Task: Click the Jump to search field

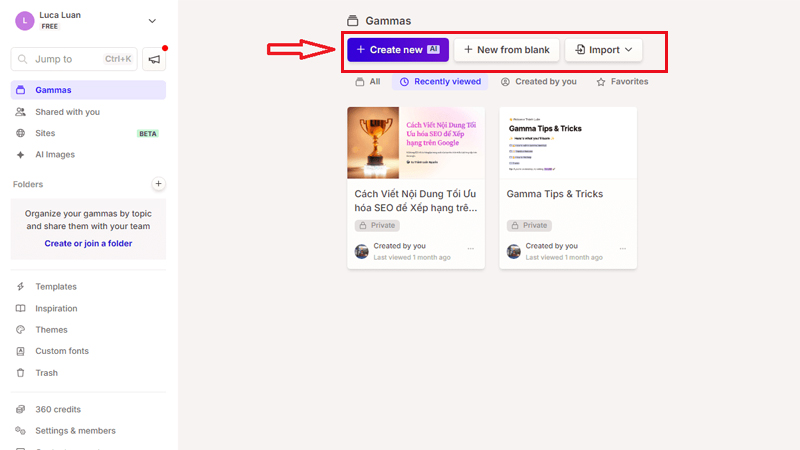Action: tap(74, 59)
